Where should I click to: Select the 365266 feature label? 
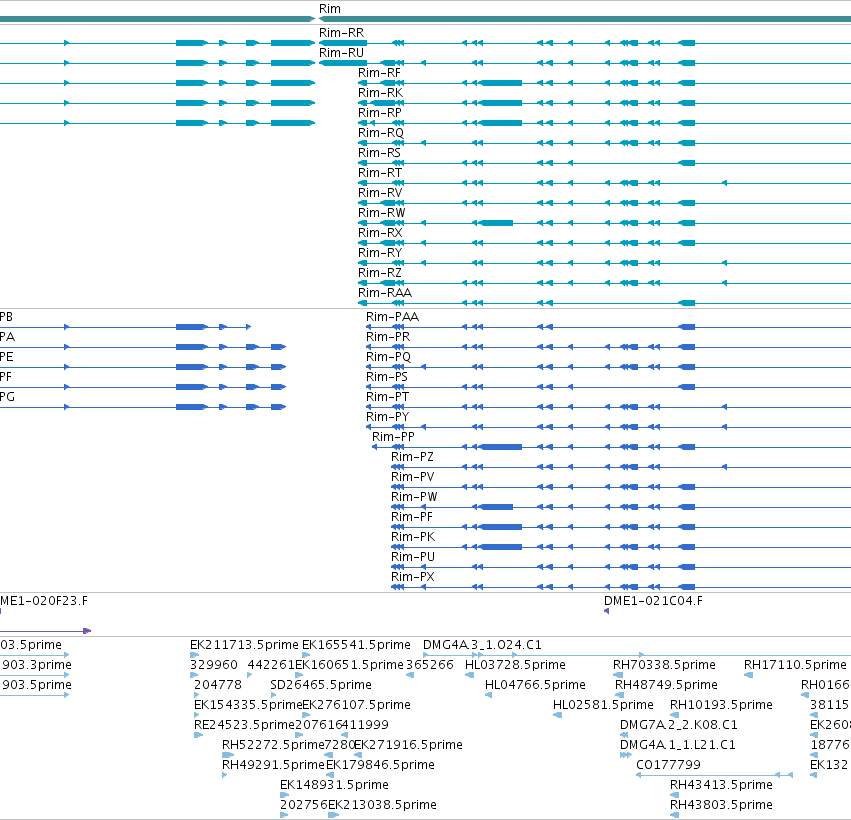430,665
